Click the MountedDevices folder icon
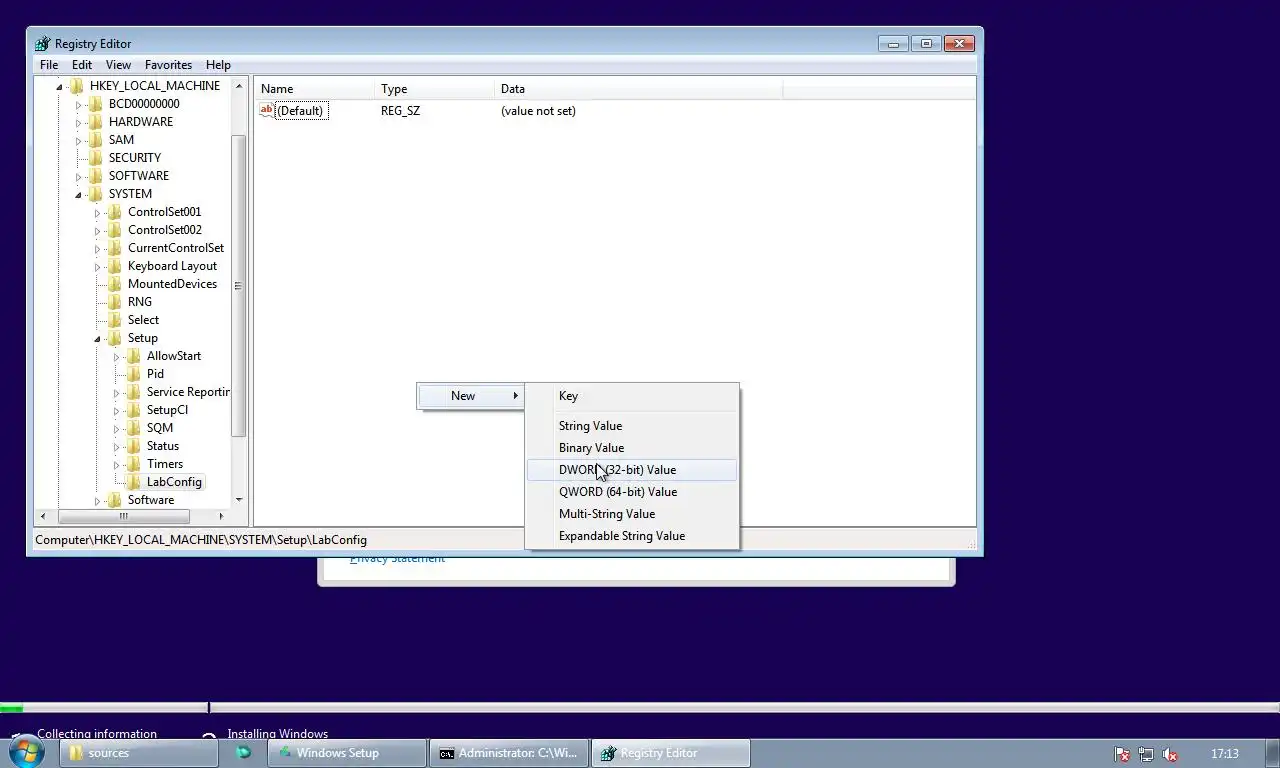Viewport: 1280px width, 768px height. click(114, 284)
